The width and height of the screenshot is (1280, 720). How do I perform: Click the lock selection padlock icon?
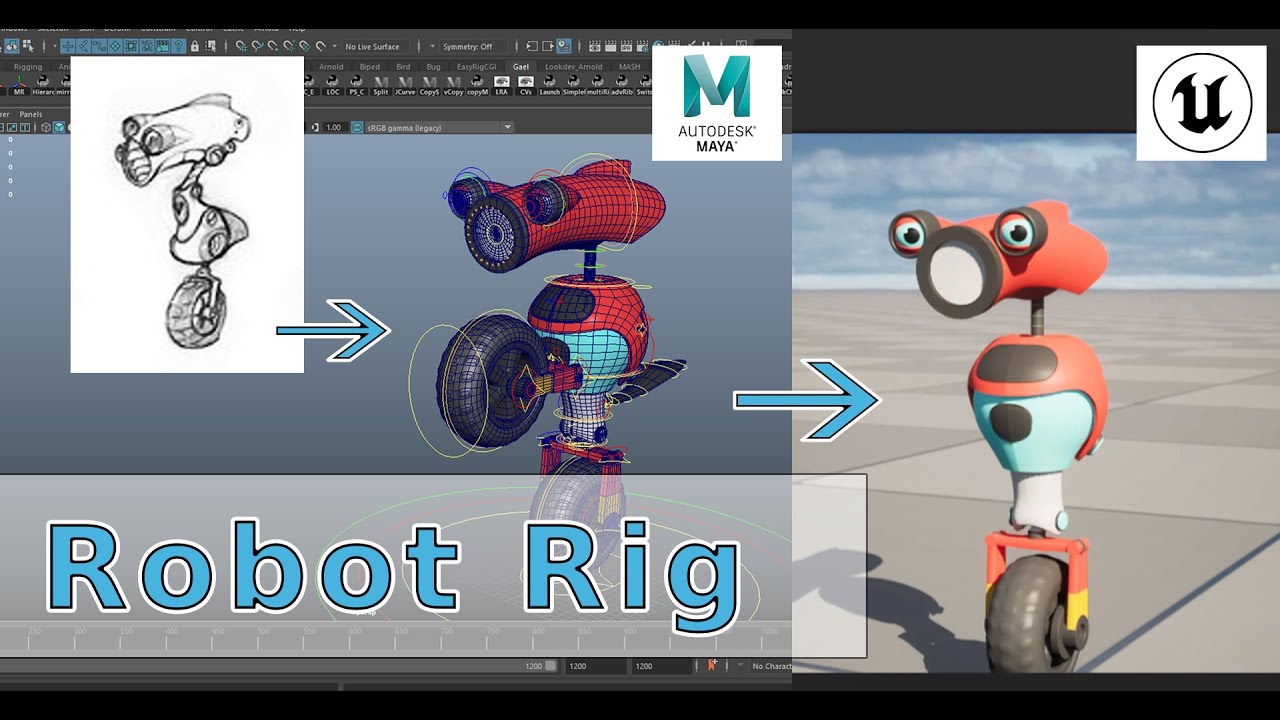[x=194, y=46]
